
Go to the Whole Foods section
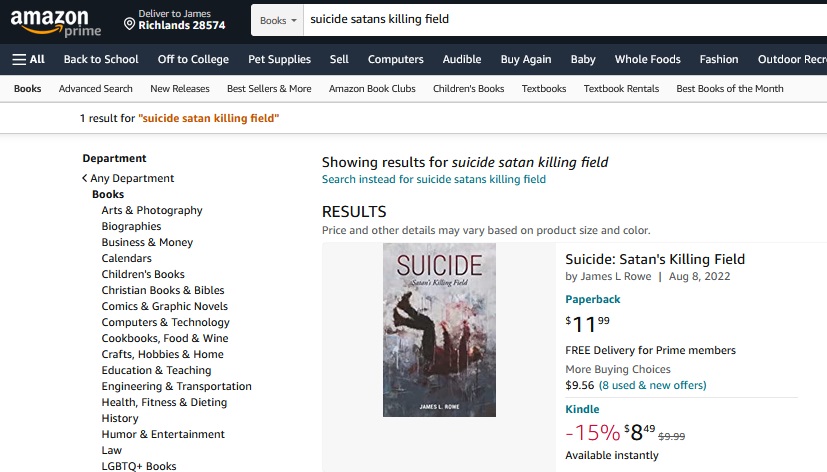[647, 59]
